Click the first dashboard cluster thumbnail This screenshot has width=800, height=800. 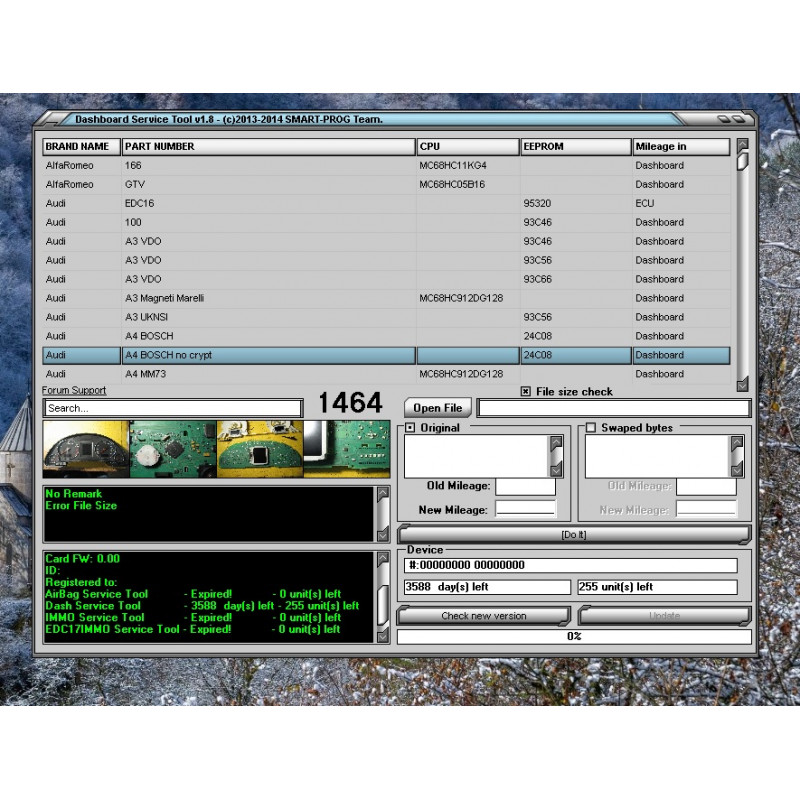(x=81, y=450)
